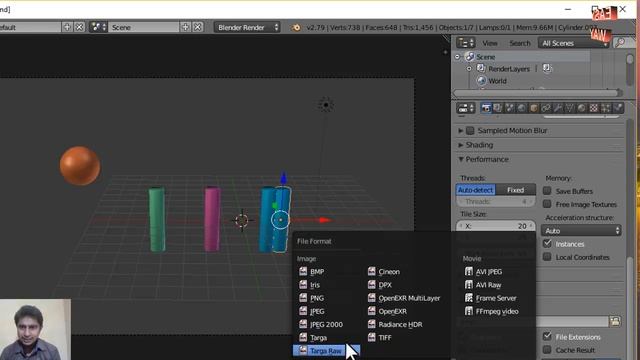Click the outliner search filter icon
This screenshot has height=360, width=640.
click(620, 43)
